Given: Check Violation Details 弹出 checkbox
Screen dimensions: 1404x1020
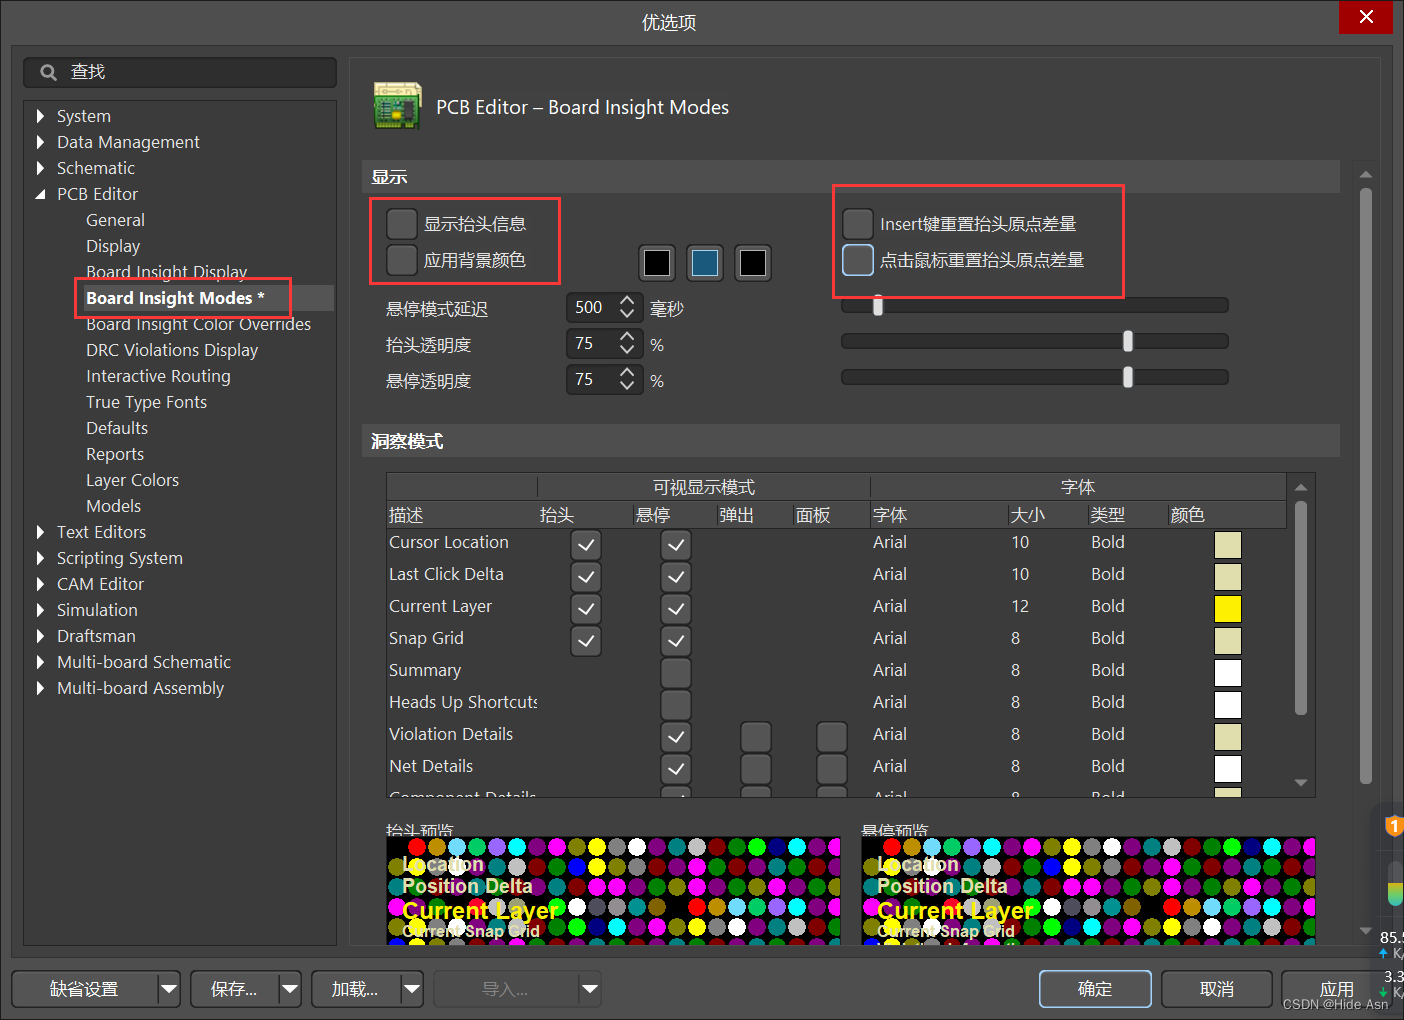Looking at the screenshot, I should [x=756, y=737].
